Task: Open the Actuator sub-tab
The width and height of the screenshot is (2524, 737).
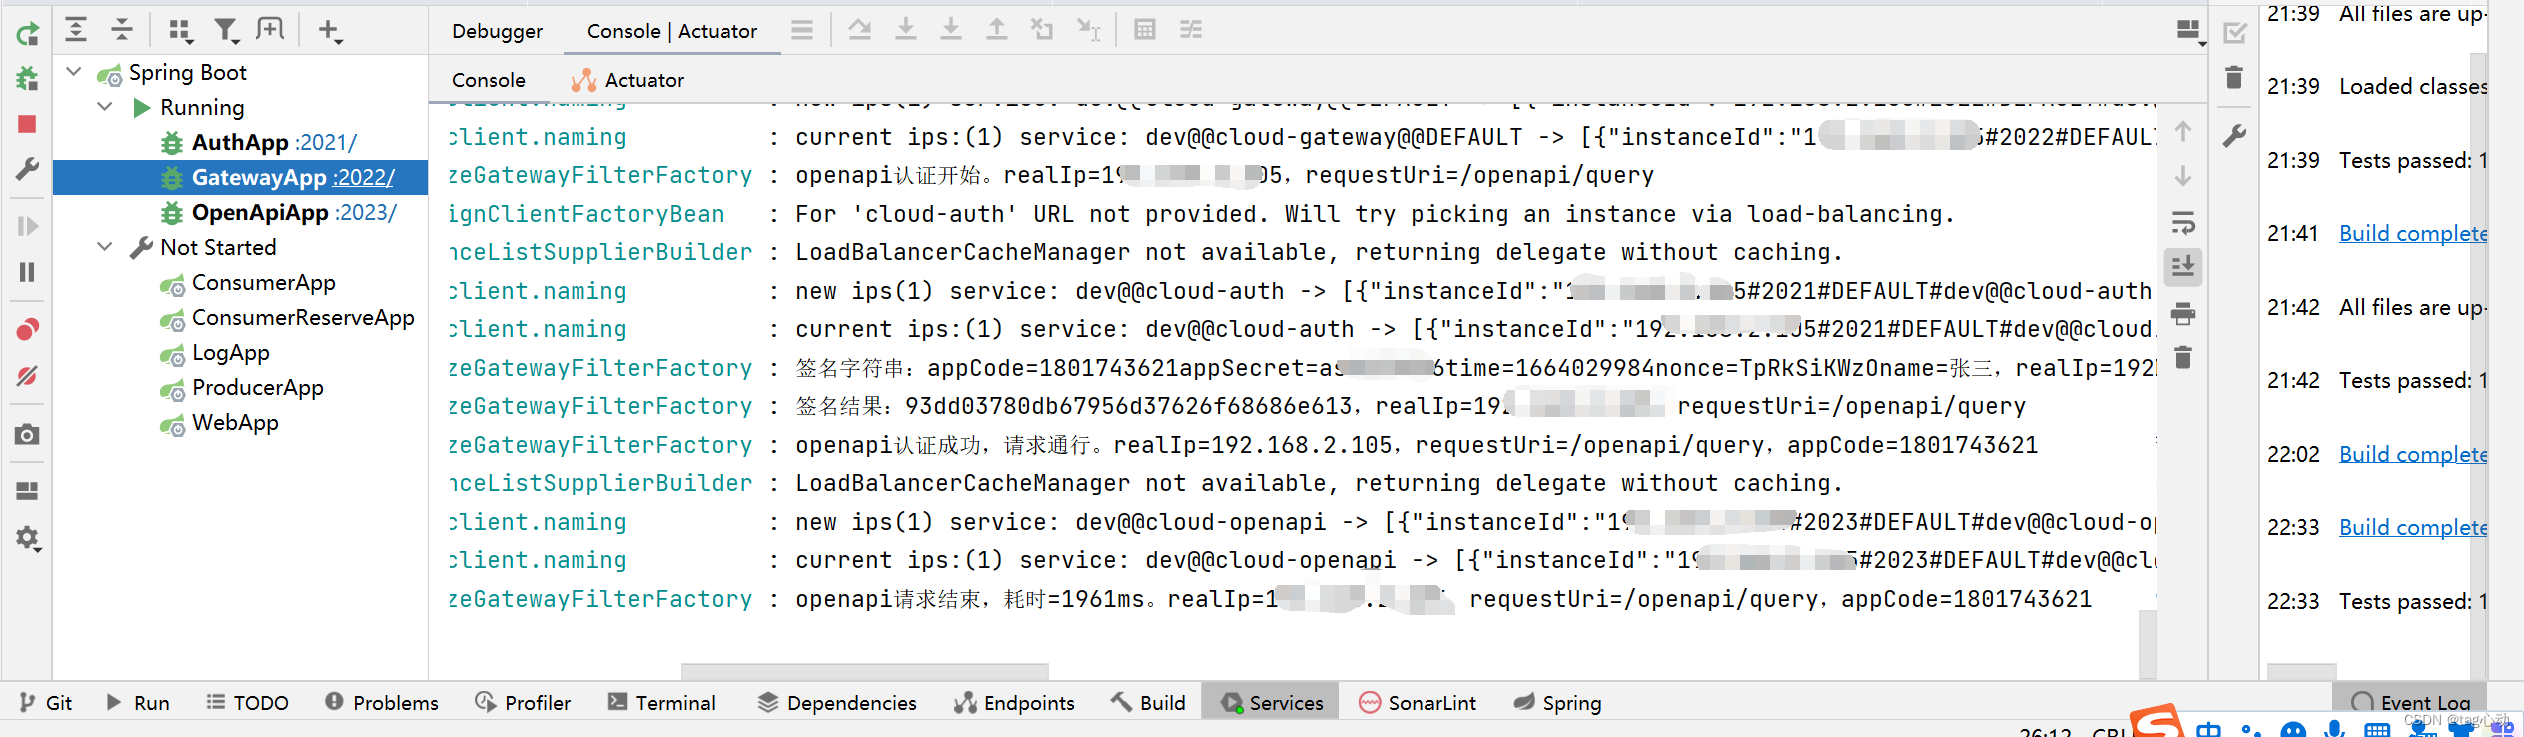Action: pos(628,80)
